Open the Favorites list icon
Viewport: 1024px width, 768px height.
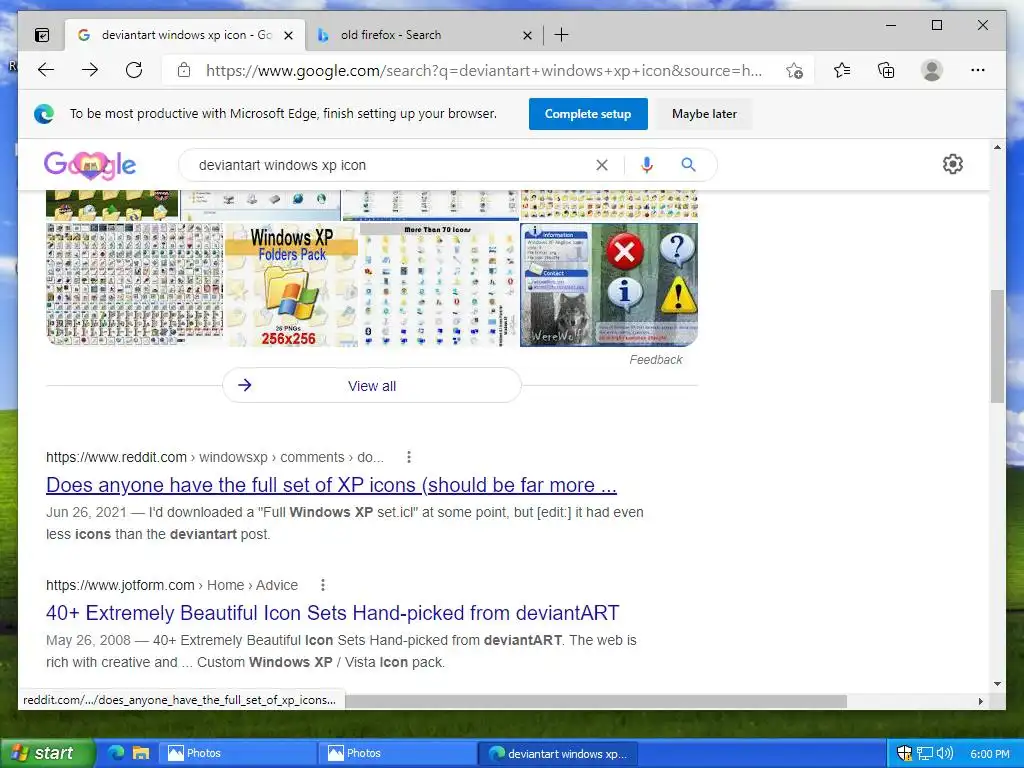click(x=842, y=70)
